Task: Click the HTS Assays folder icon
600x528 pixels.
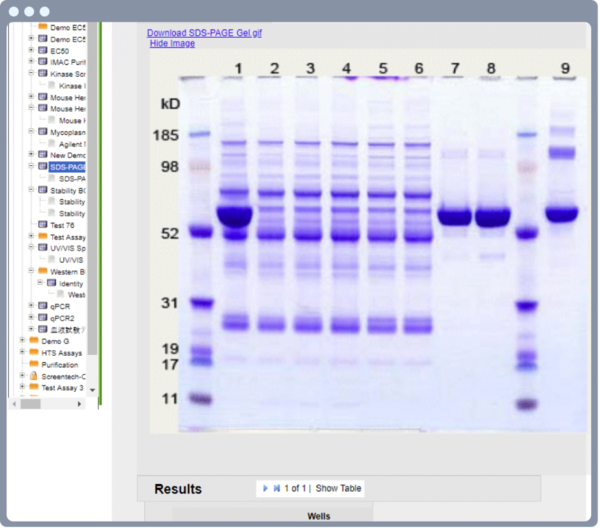Action: [x=33, y=353]
